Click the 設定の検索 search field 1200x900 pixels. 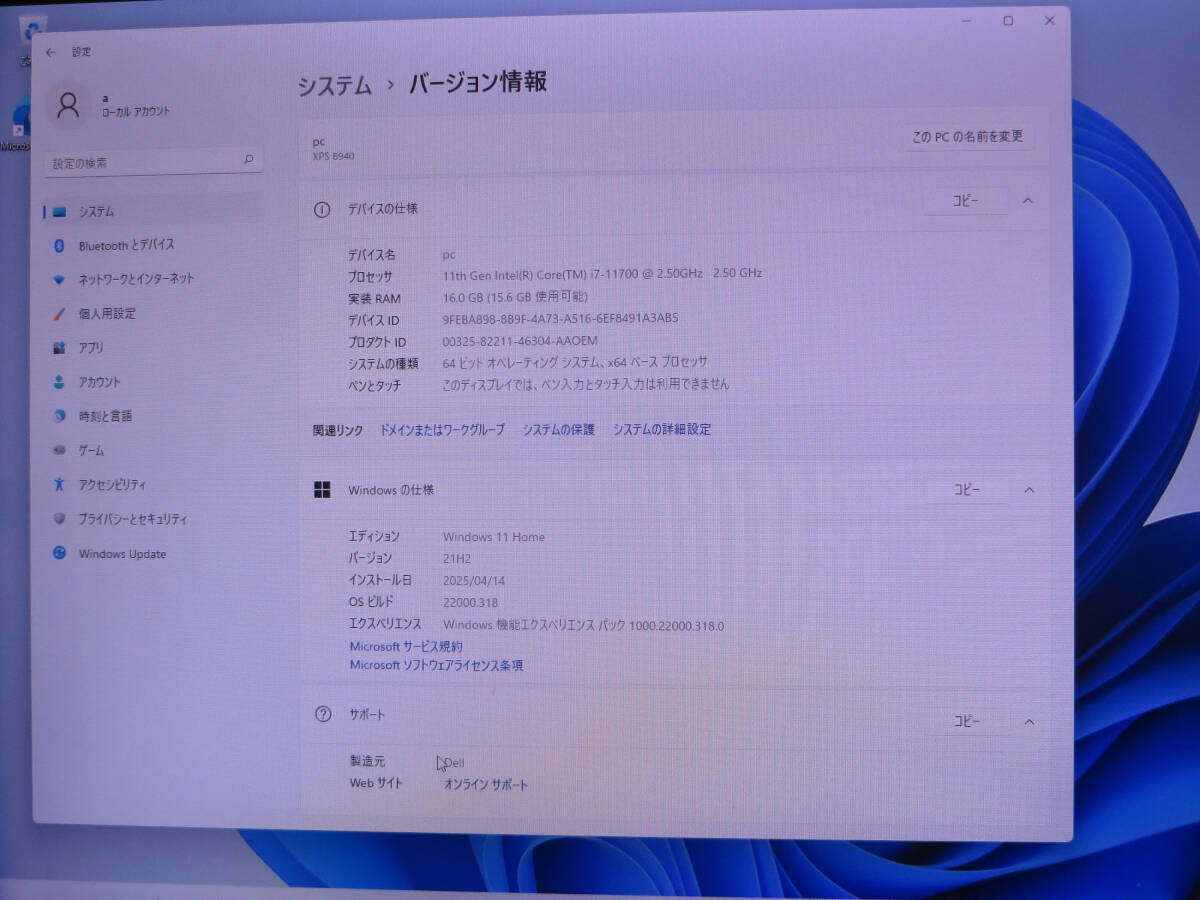(x=154, y=161)
